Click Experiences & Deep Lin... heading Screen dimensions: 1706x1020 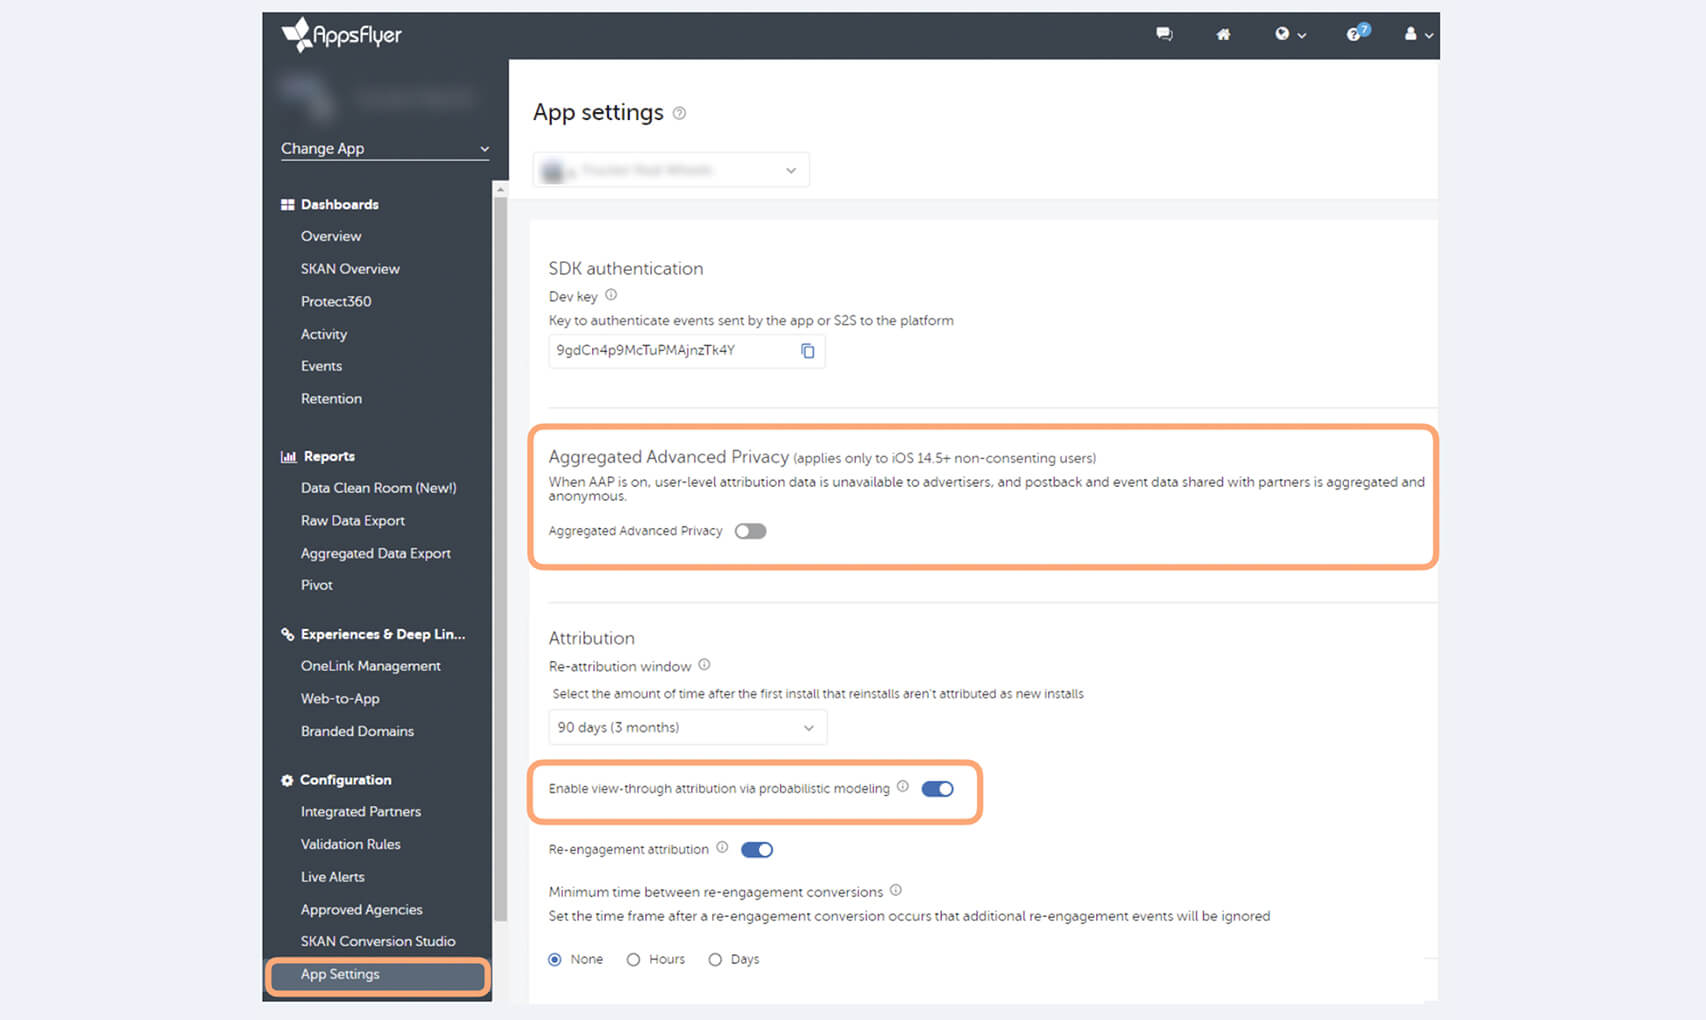click(x=383, y=634)
